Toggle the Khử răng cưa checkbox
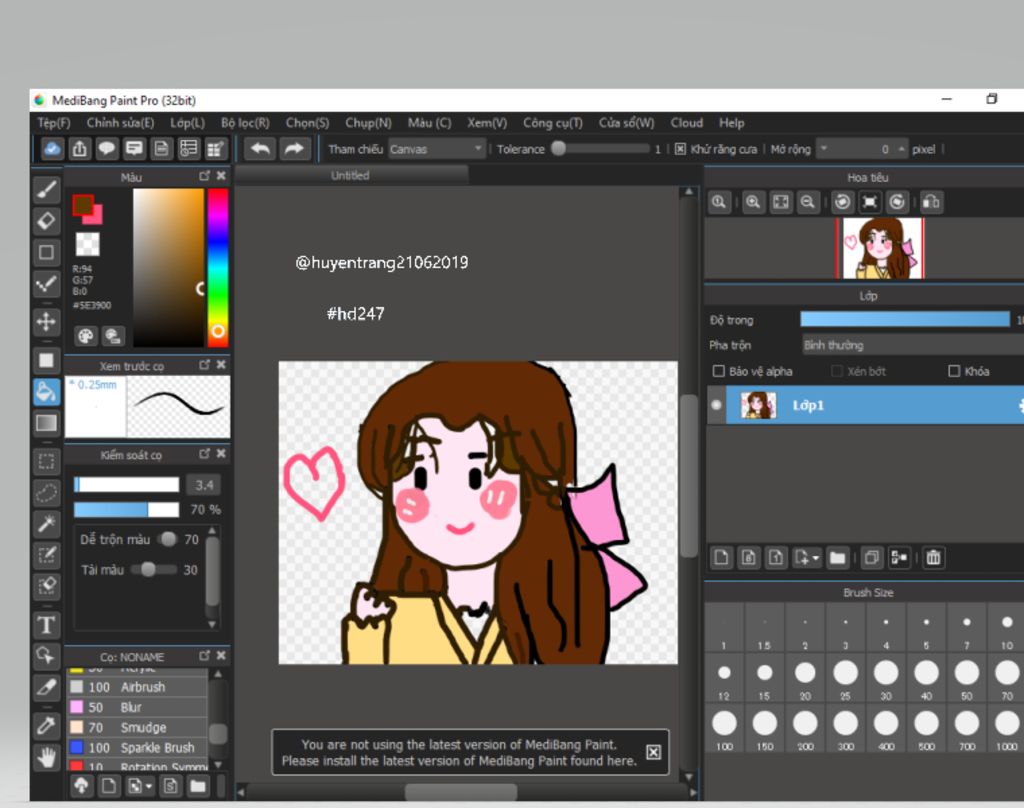The height and width of the screenshot is (808, 1024). [680, 149]
